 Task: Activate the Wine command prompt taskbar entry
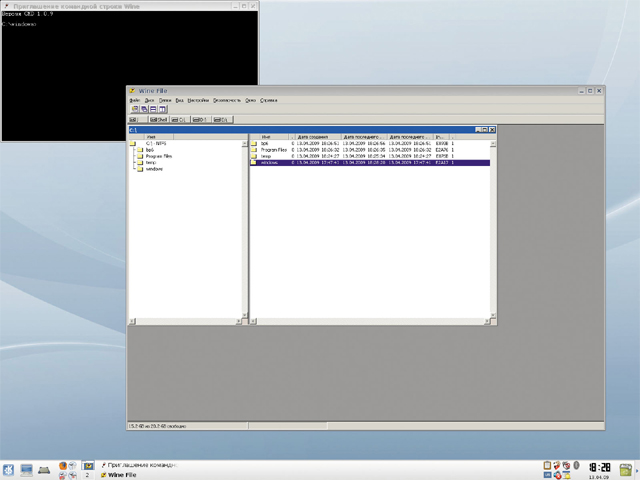[139, 465]
